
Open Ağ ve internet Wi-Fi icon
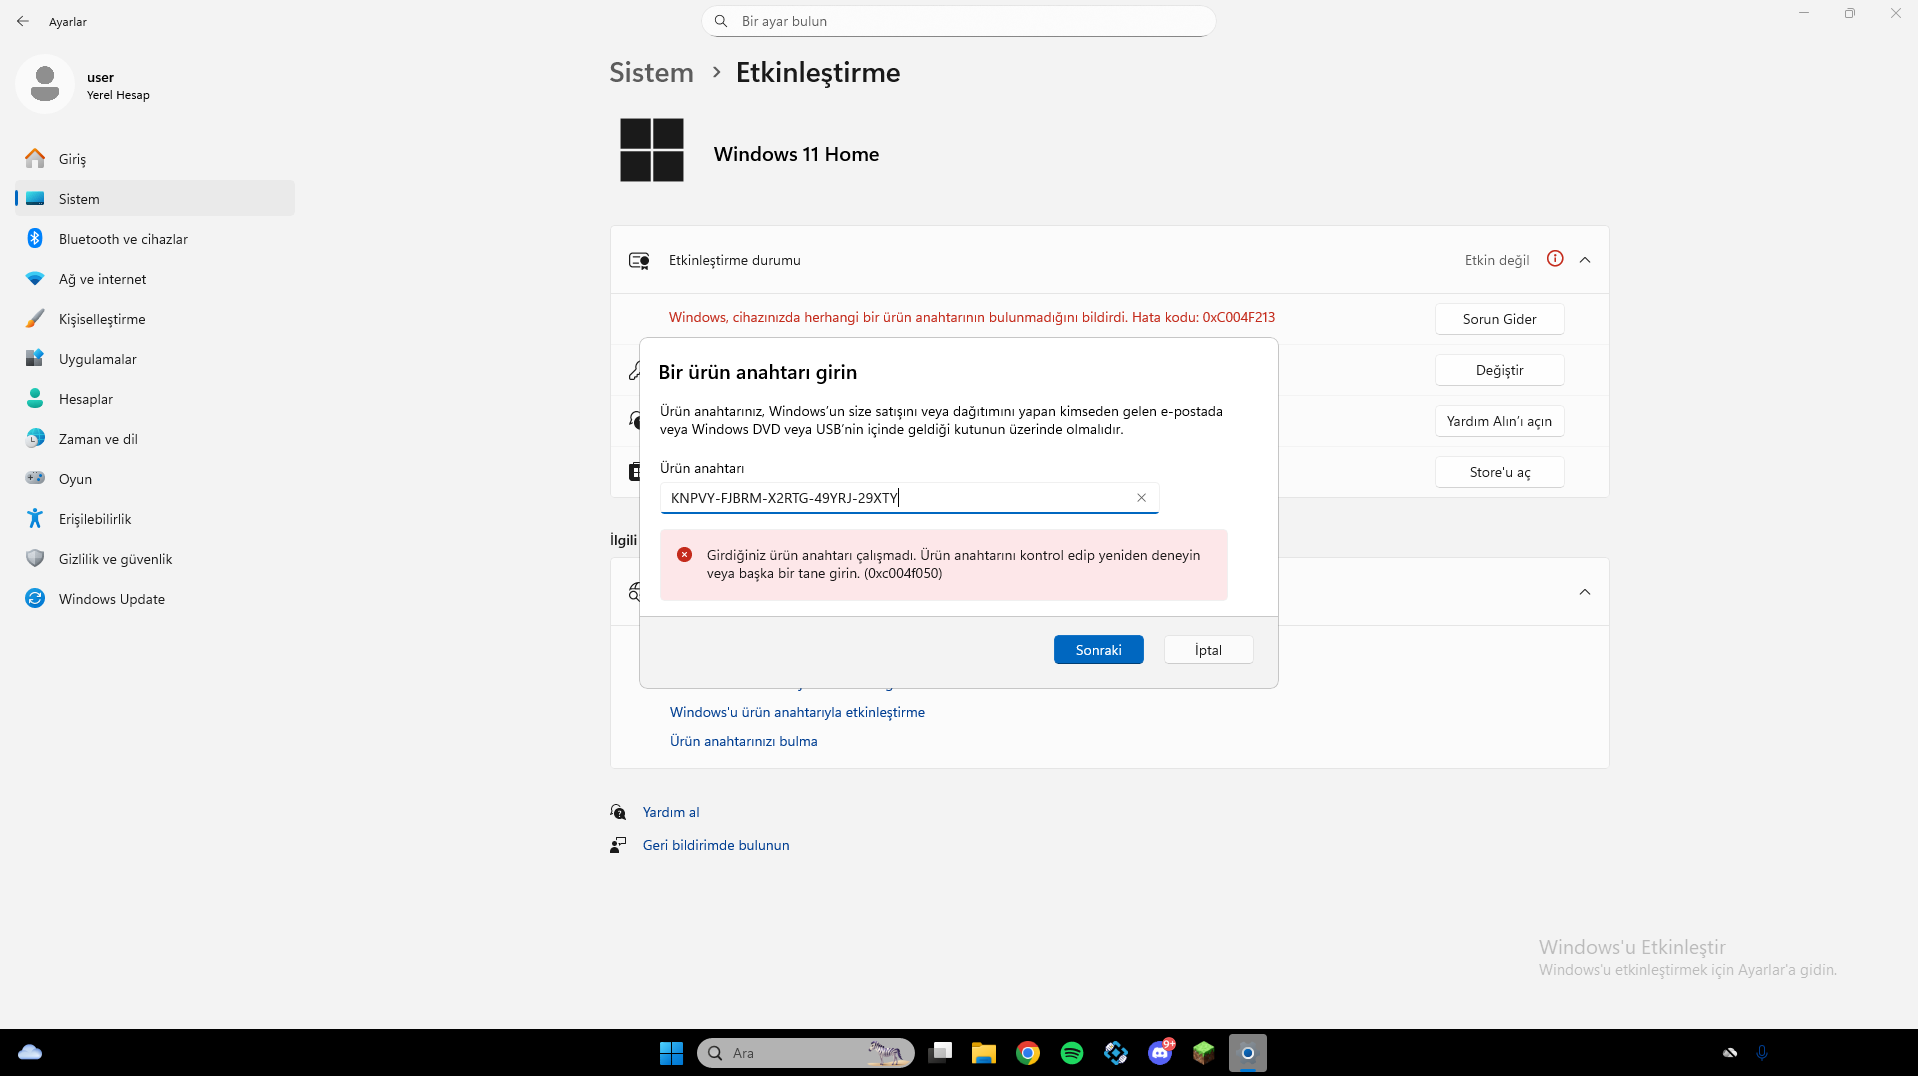[35, 279]
